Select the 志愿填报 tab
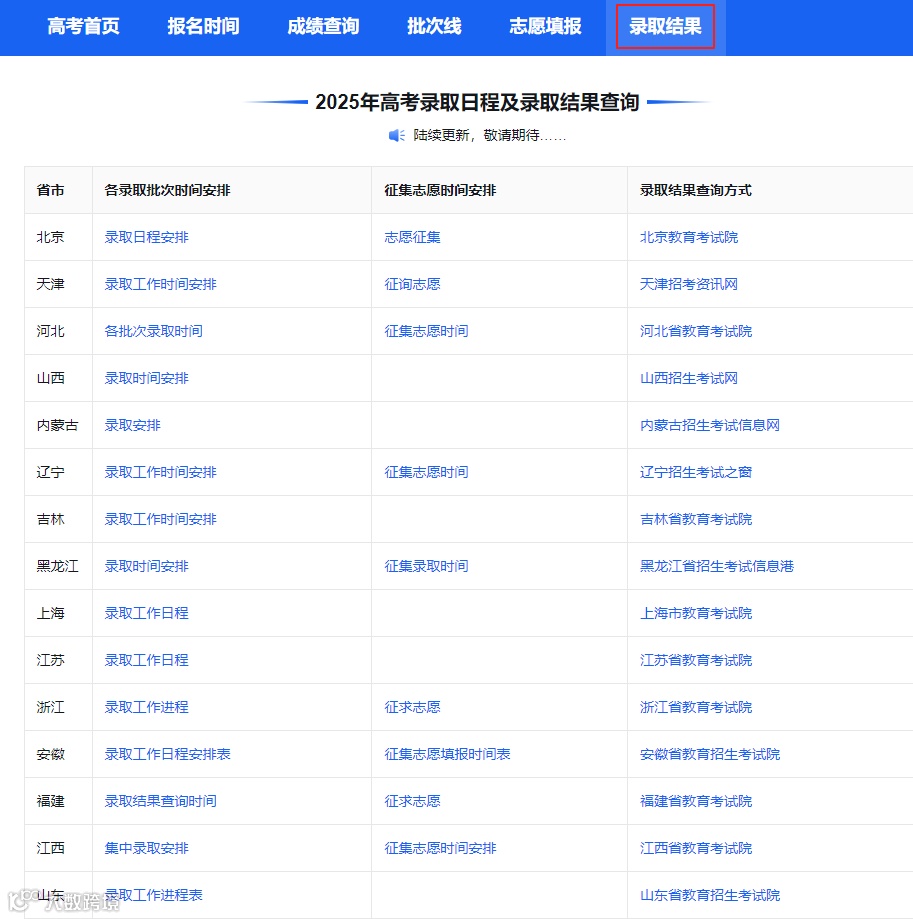 [545, 26]
